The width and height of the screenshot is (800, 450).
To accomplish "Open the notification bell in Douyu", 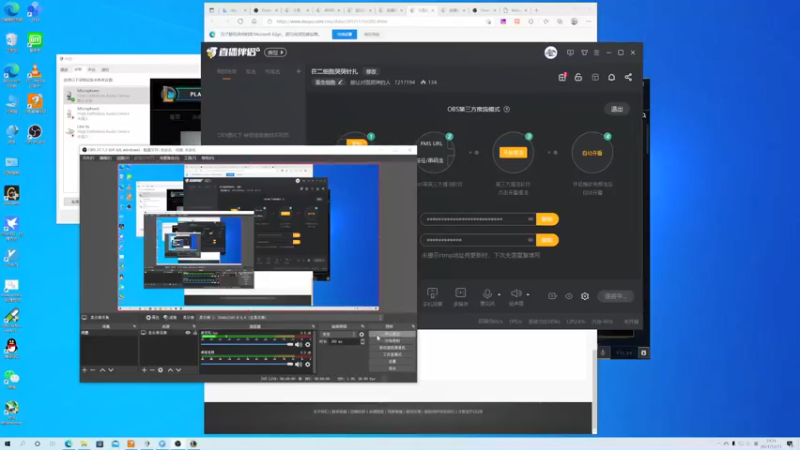I will click(611, 77).
